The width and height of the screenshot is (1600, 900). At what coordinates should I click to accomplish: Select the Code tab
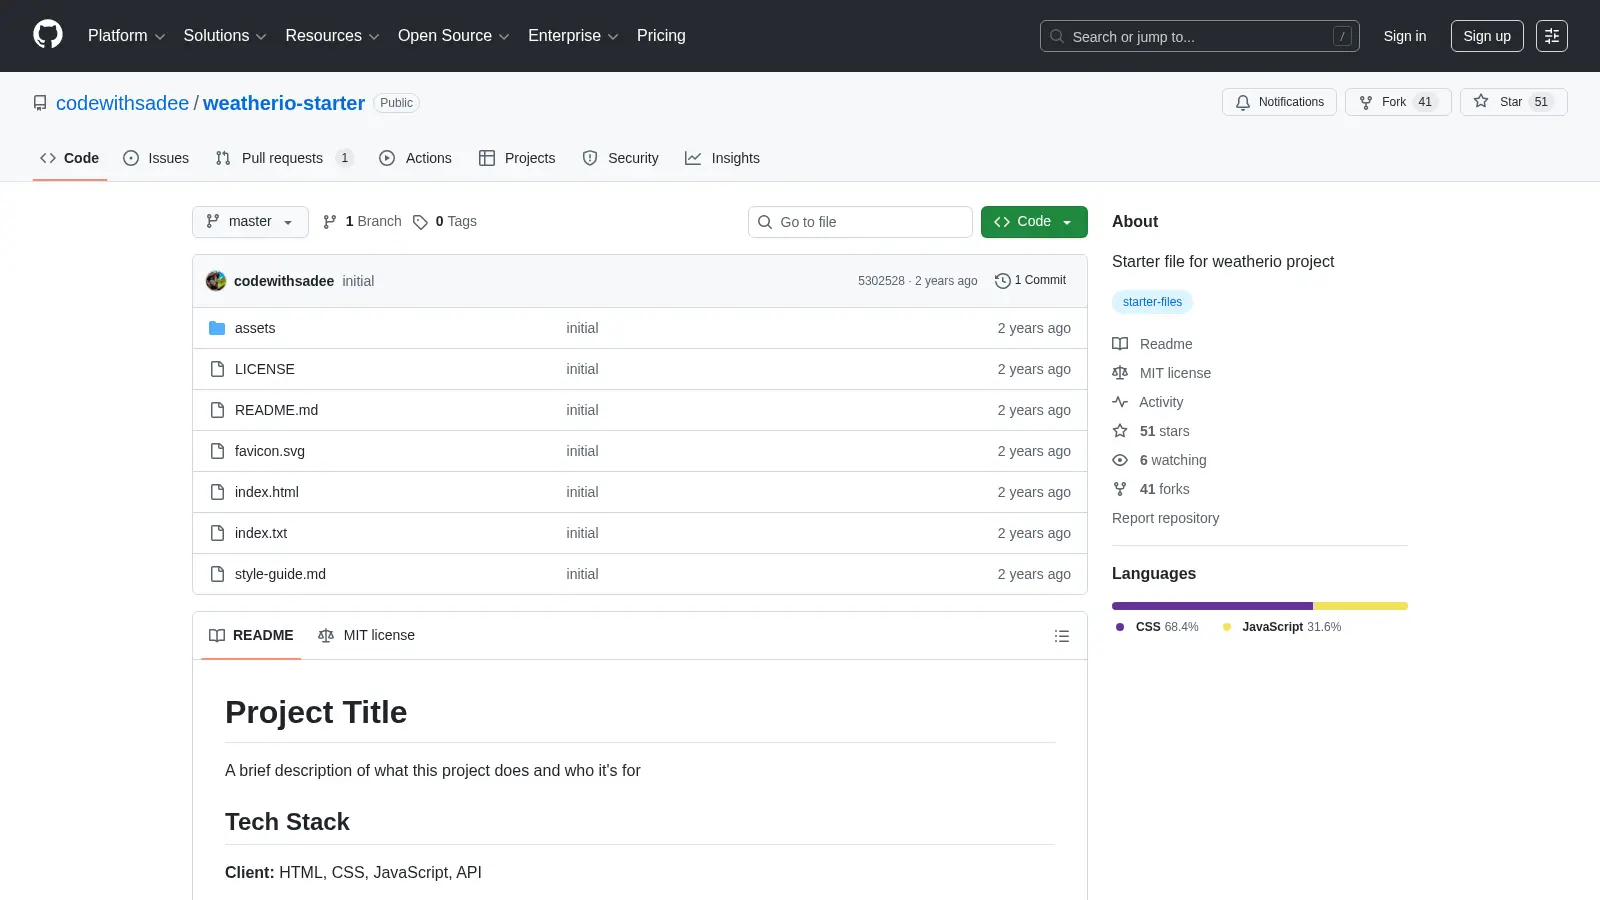69,158
